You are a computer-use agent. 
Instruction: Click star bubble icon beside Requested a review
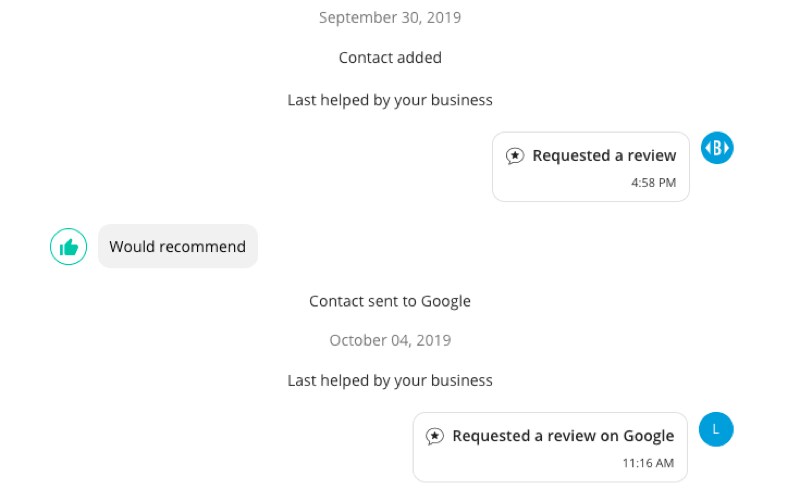515,156
